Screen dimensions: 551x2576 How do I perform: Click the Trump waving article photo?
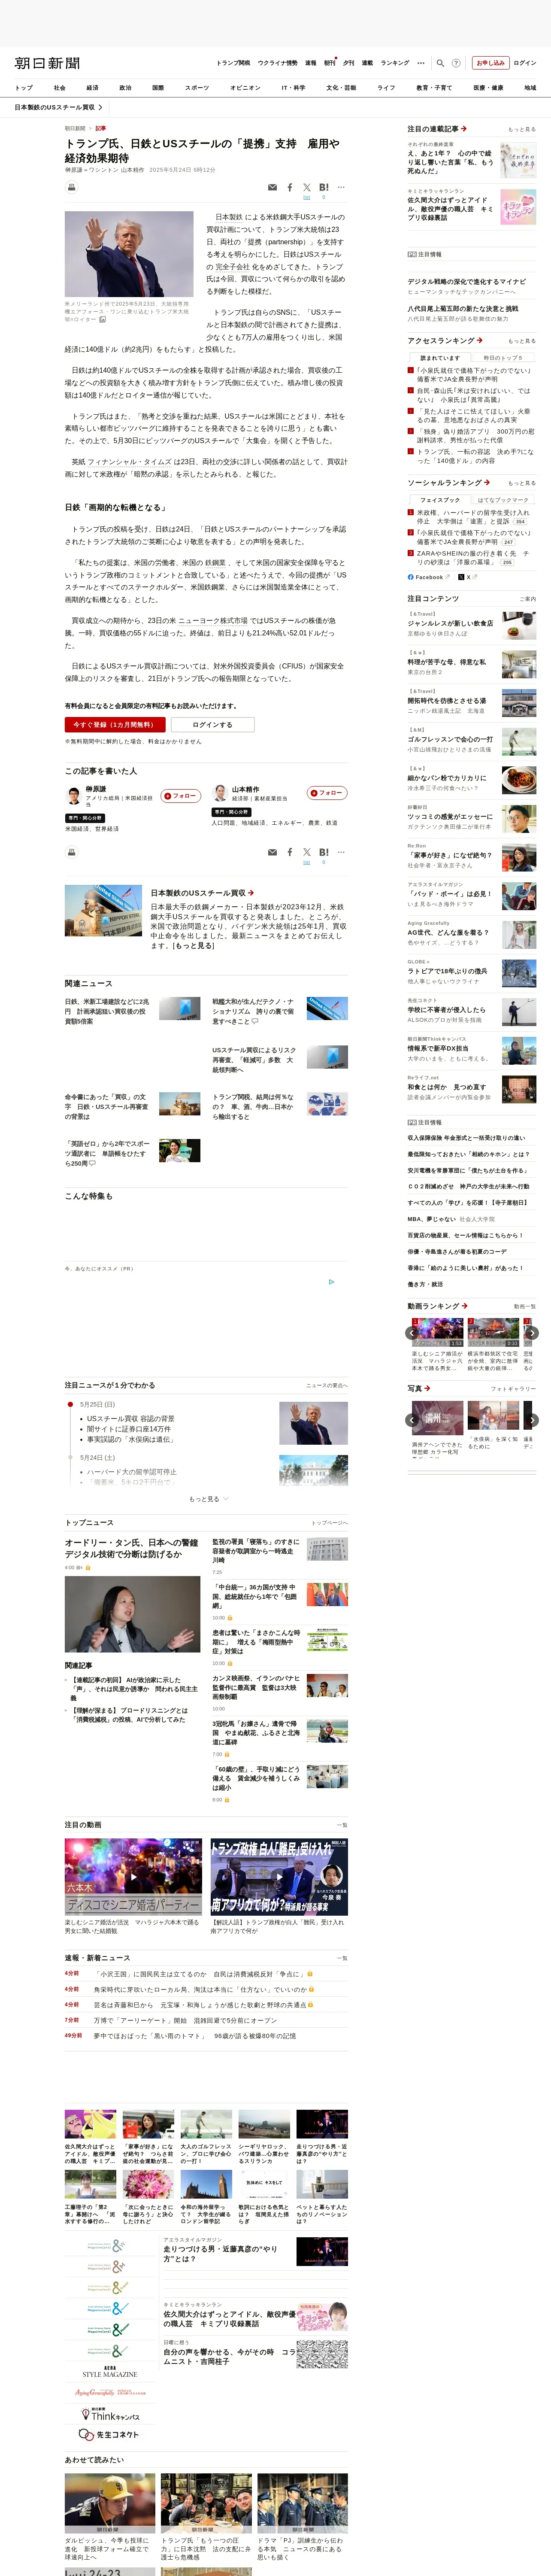tap(129, 255)
